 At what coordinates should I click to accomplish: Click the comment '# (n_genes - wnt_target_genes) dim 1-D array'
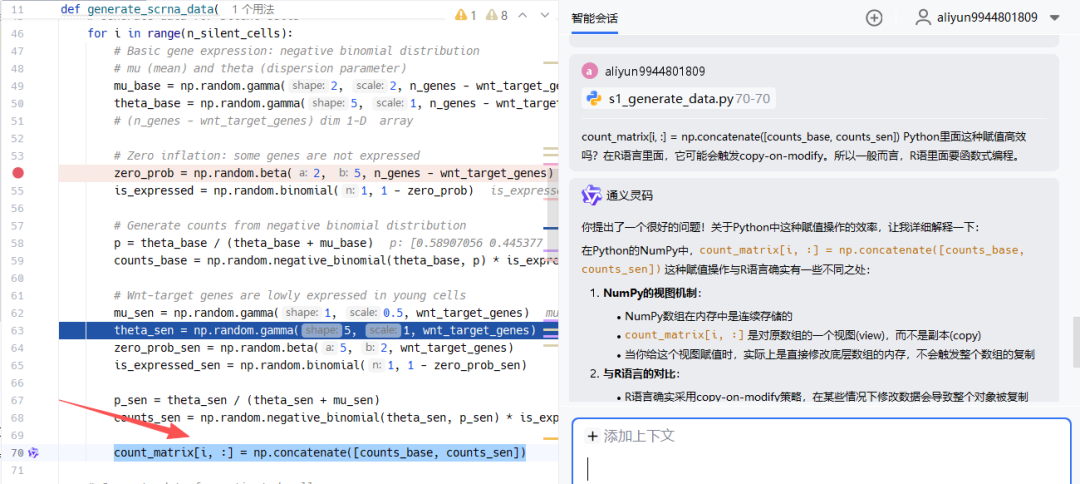[263, 120]
